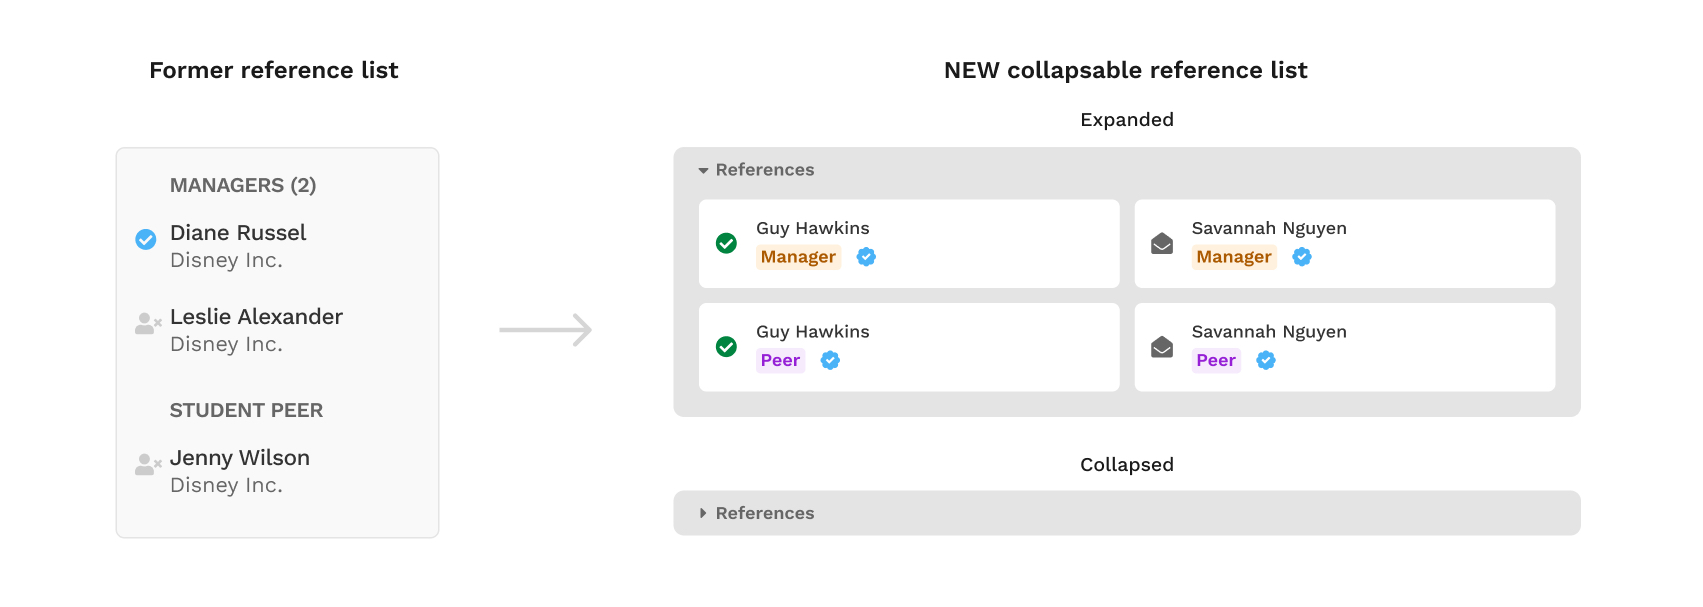Click envelope icon on Savannah Nguyen Peer card

point(1162,347)
